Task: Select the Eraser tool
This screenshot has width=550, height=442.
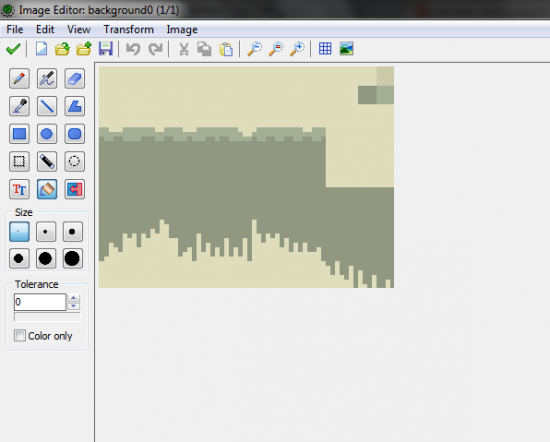Action: (x=74, y=78)
